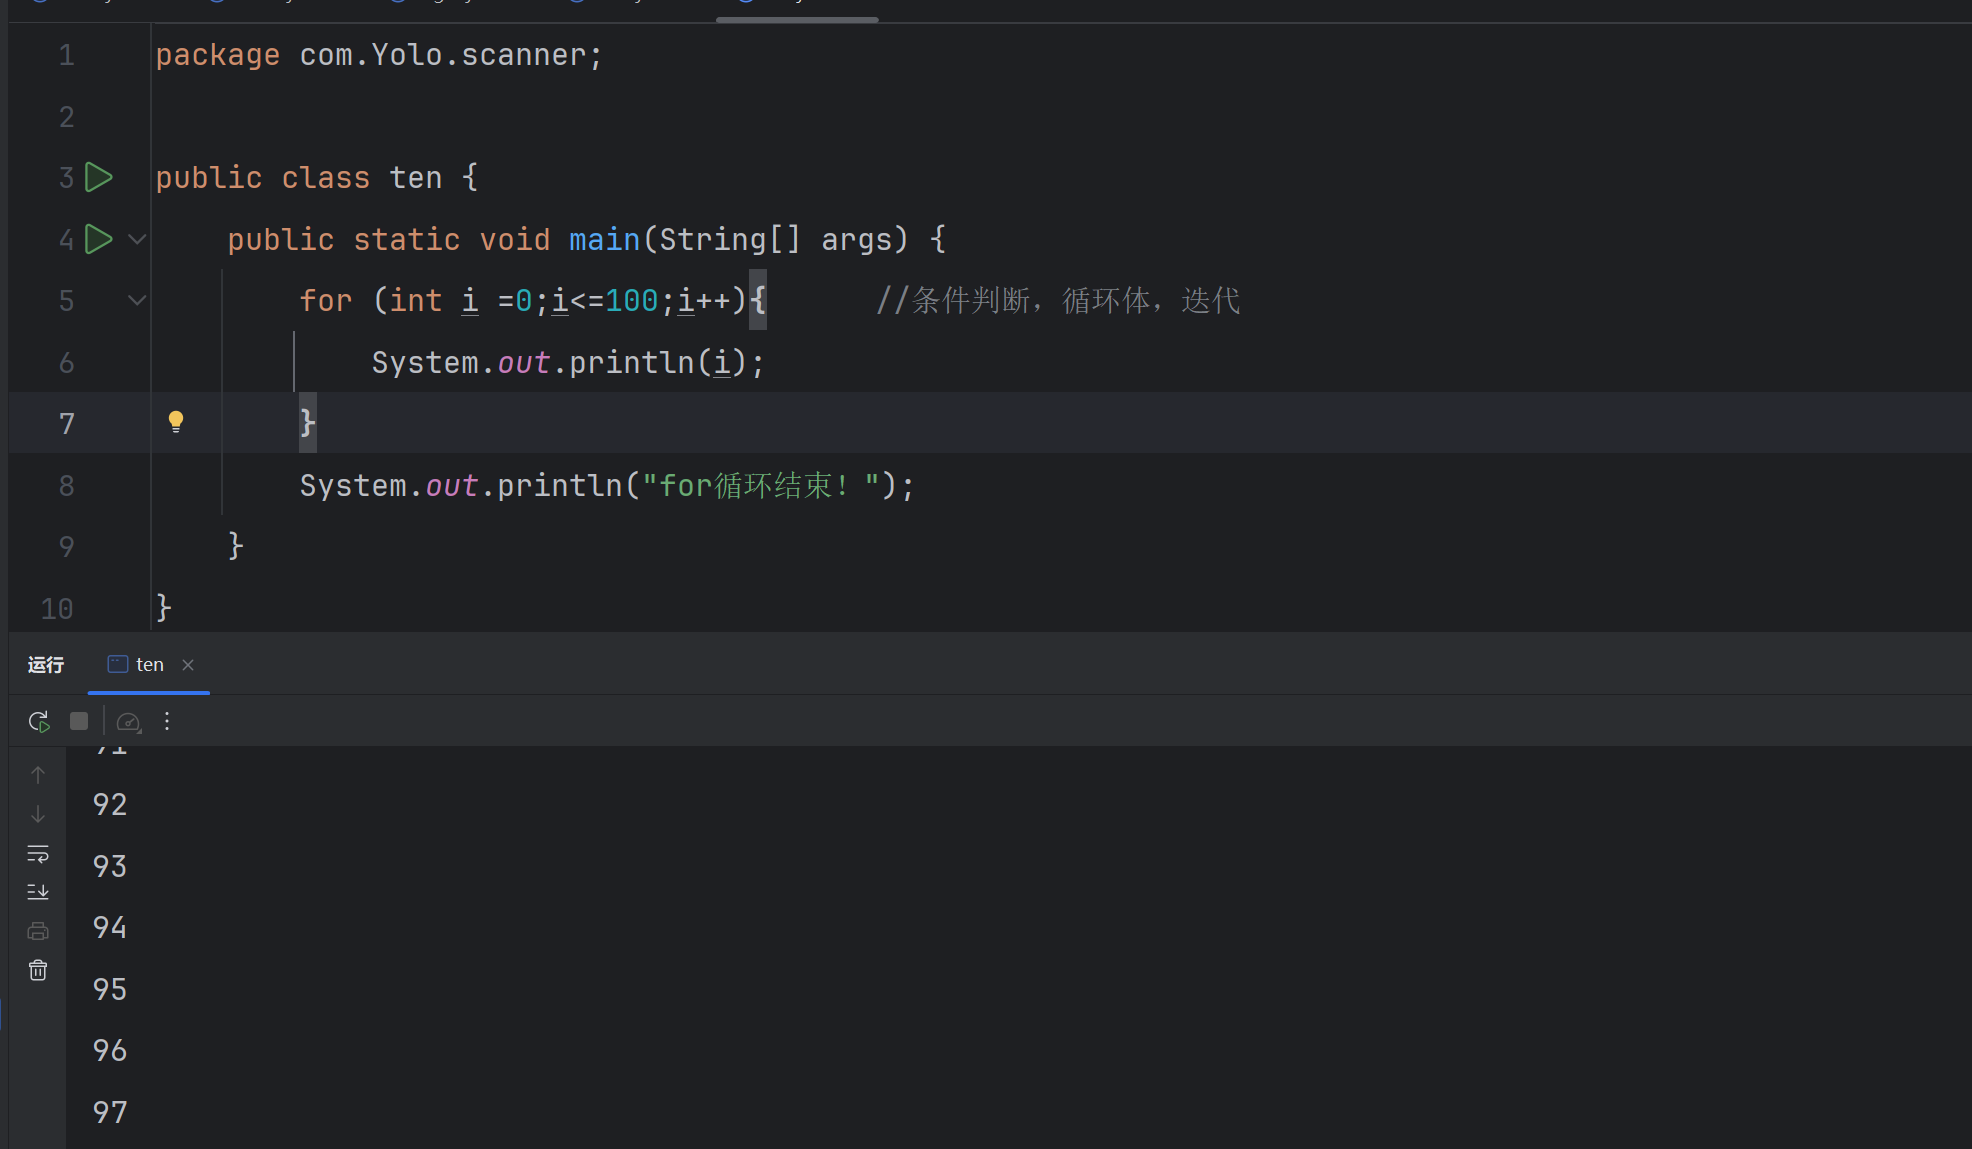1972x1149 pixels.
Task: Click line number 1 in the gutter
Action: [67, 55]
